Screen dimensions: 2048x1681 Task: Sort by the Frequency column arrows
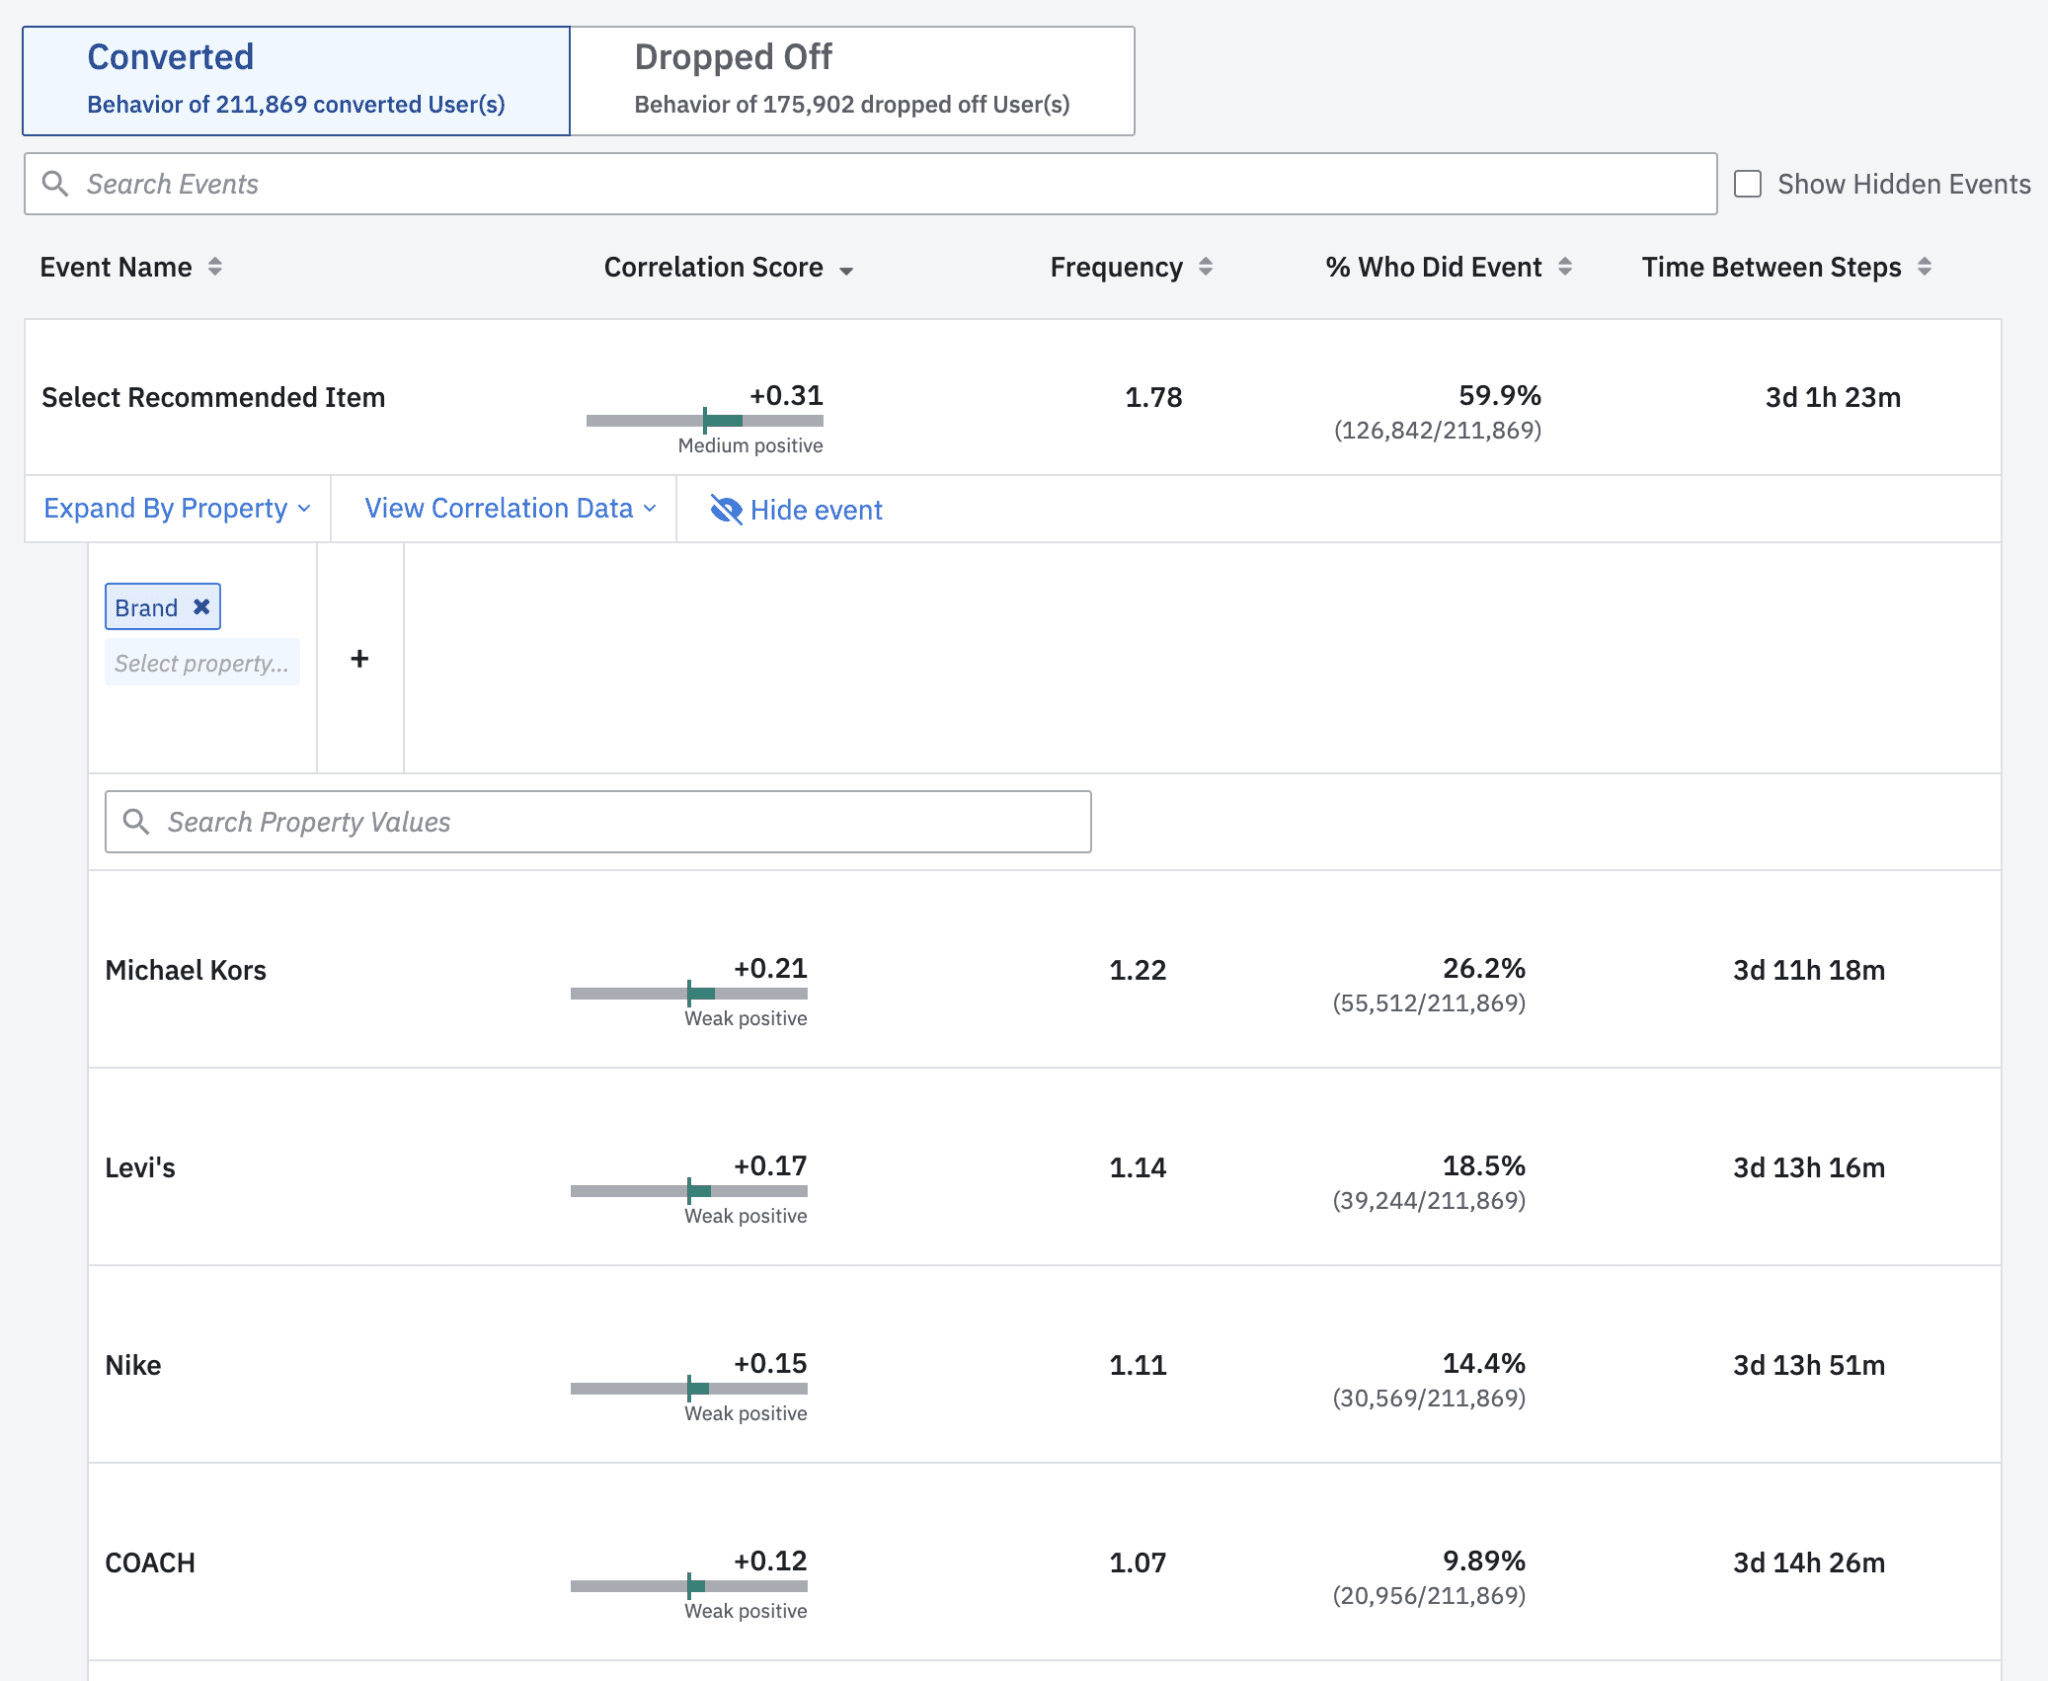click(x=1206, y=268)
